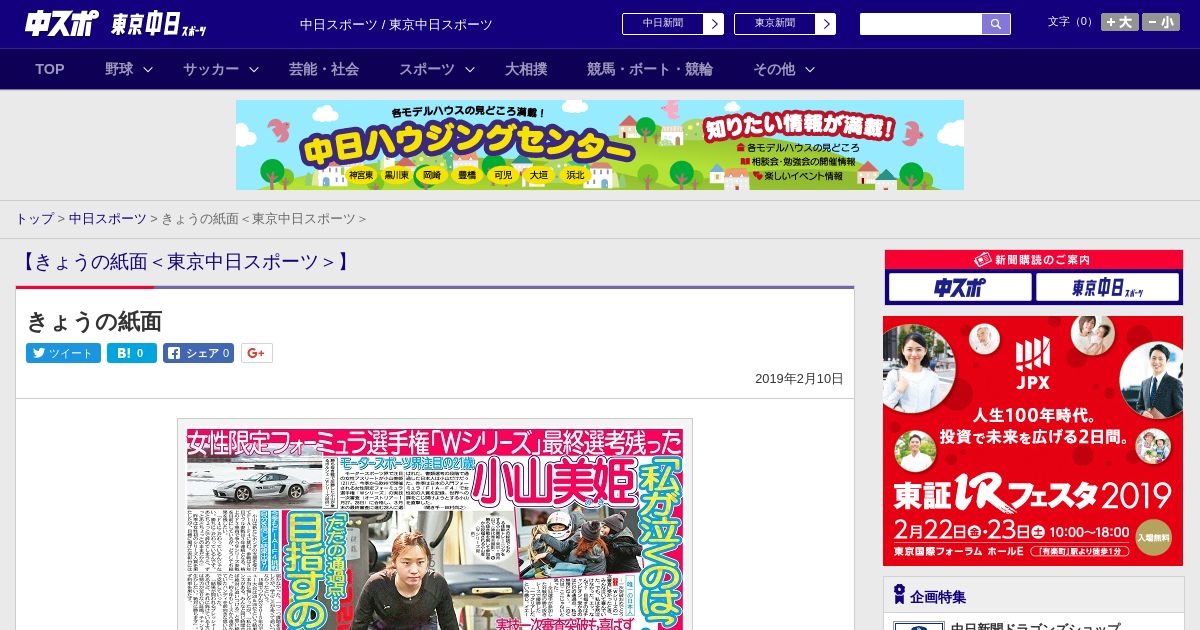Click the きょうの紙面 article heading
1200x630 pixels.
[x=94, y=321]
